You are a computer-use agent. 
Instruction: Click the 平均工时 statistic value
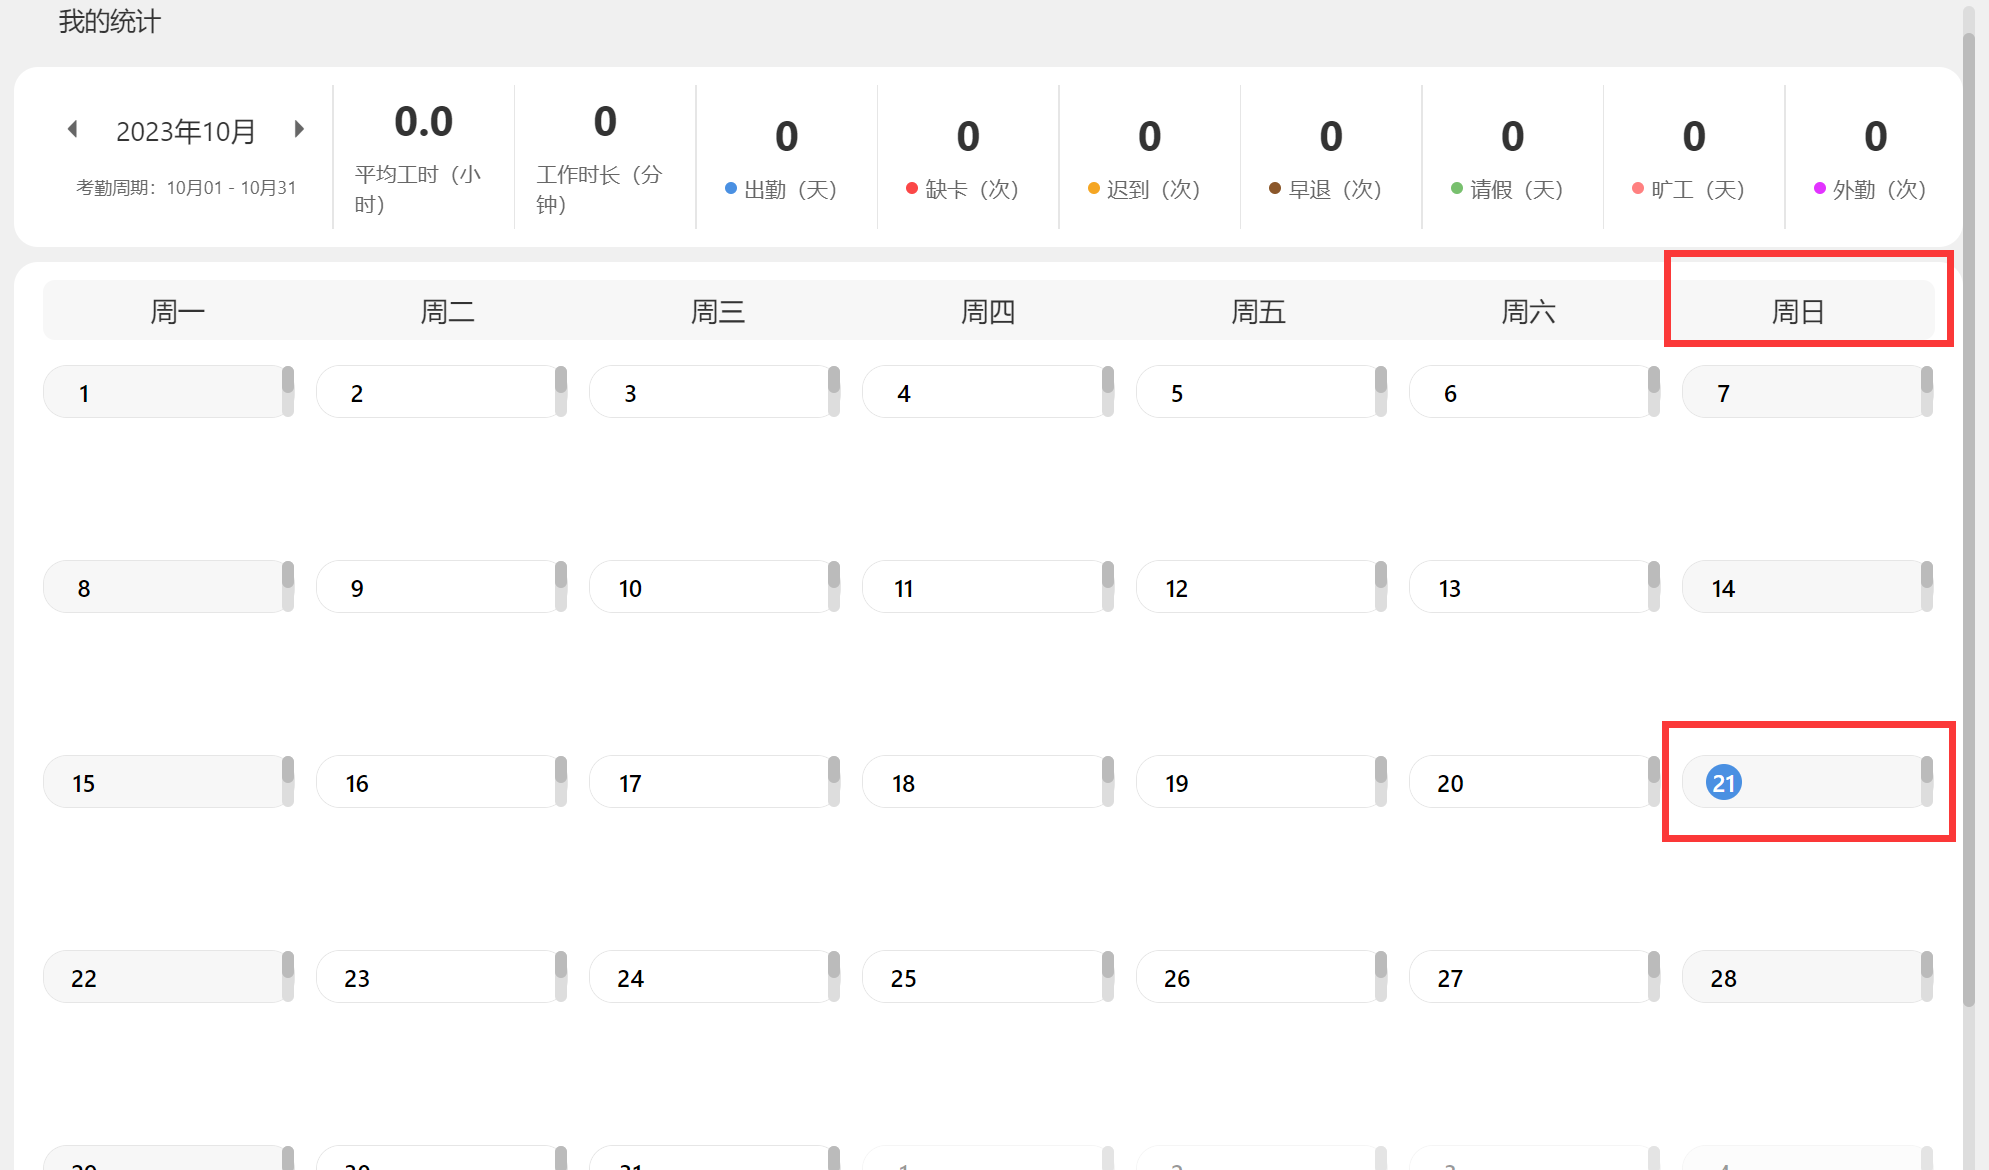click(x=424, y=122)
